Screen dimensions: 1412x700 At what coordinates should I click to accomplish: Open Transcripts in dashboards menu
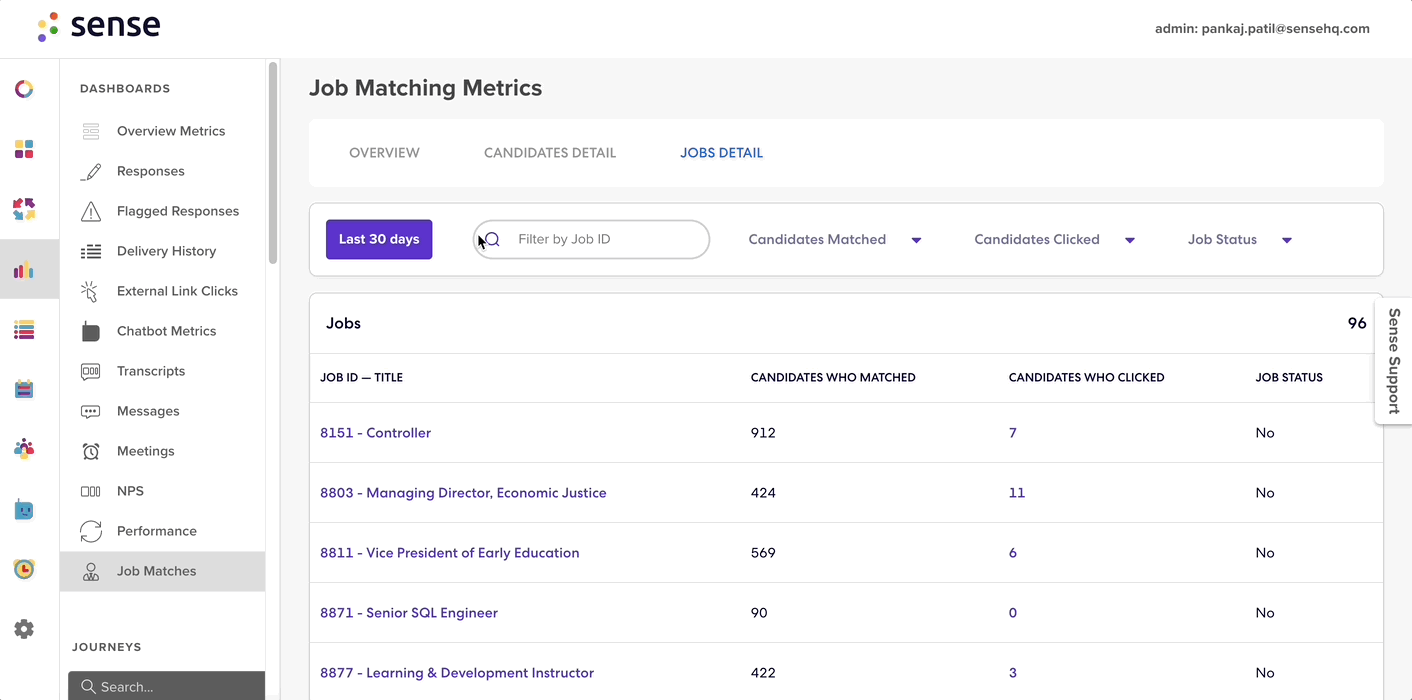(151, 371)
